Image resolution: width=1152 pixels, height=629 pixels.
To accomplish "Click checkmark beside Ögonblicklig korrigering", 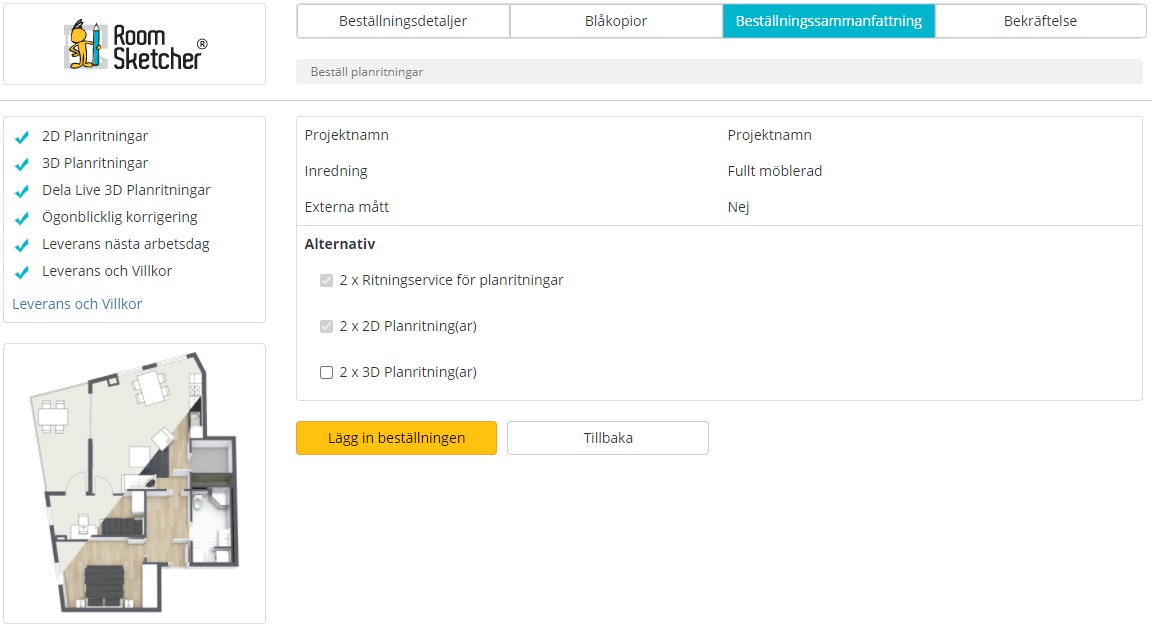I will tap(22, 218).
